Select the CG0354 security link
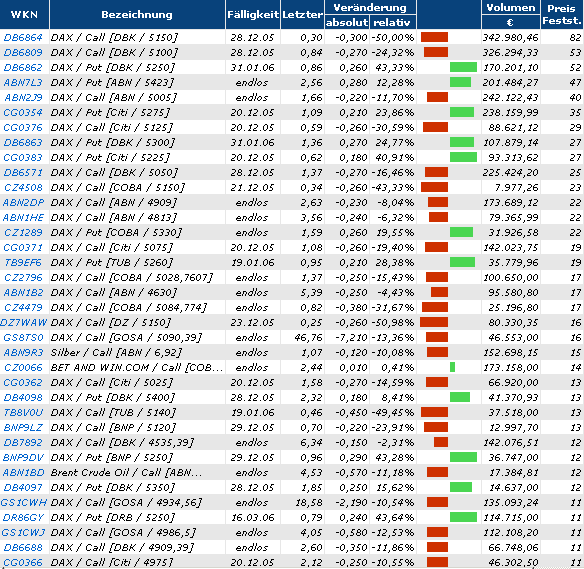This screenshot has height=569, width=584. pos(23,112)
